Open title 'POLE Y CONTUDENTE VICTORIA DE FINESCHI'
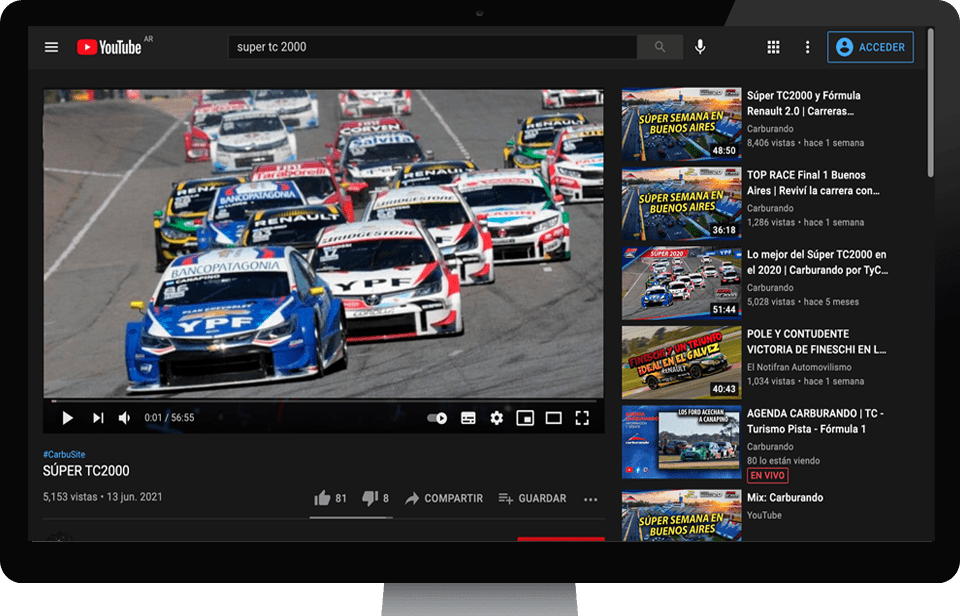 click(x=816, y=342)
